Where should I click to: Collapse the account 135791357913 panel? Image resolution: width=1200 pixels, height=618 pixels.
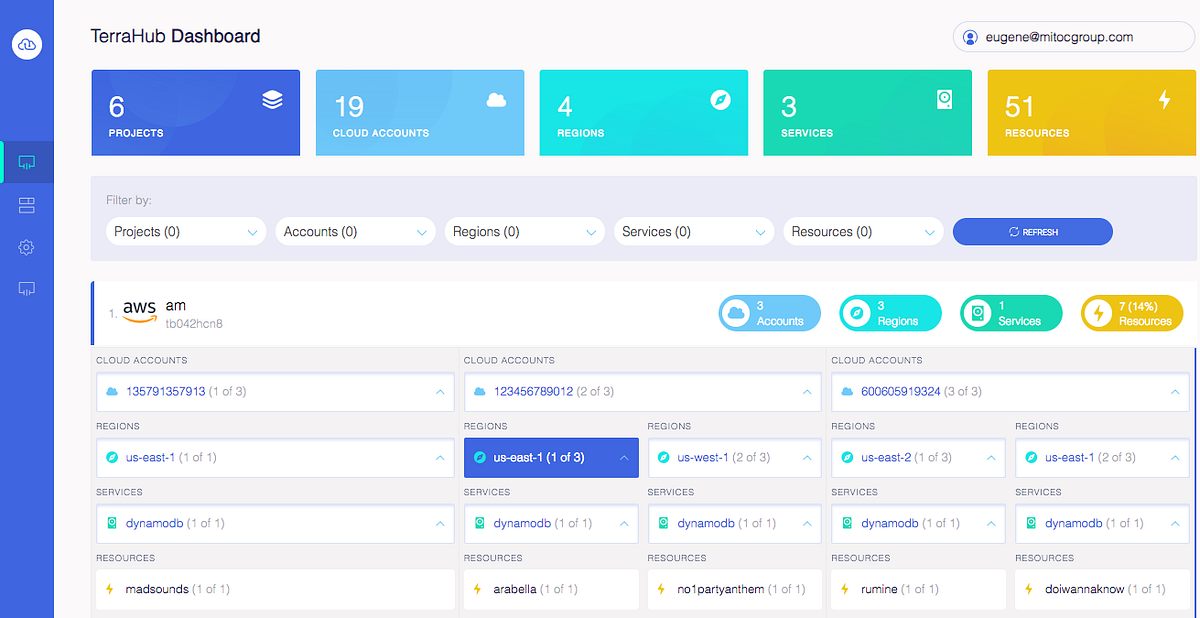click(439, 392)
